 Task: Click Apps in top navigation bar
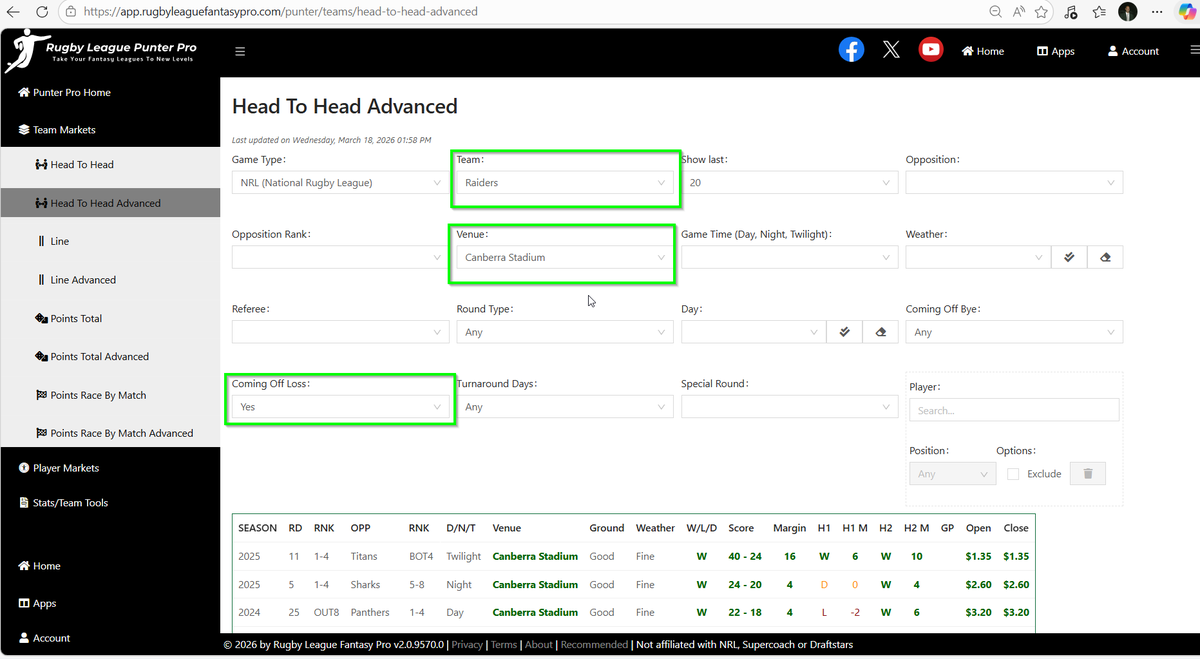click(x=1055, y=51)
